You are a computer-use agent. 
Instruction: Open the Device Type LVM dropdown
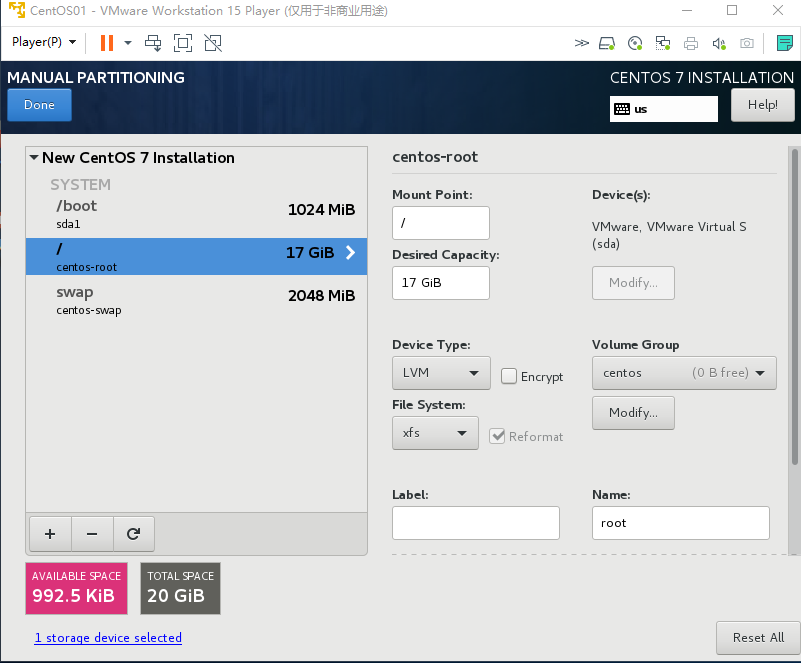coord(441,372)
